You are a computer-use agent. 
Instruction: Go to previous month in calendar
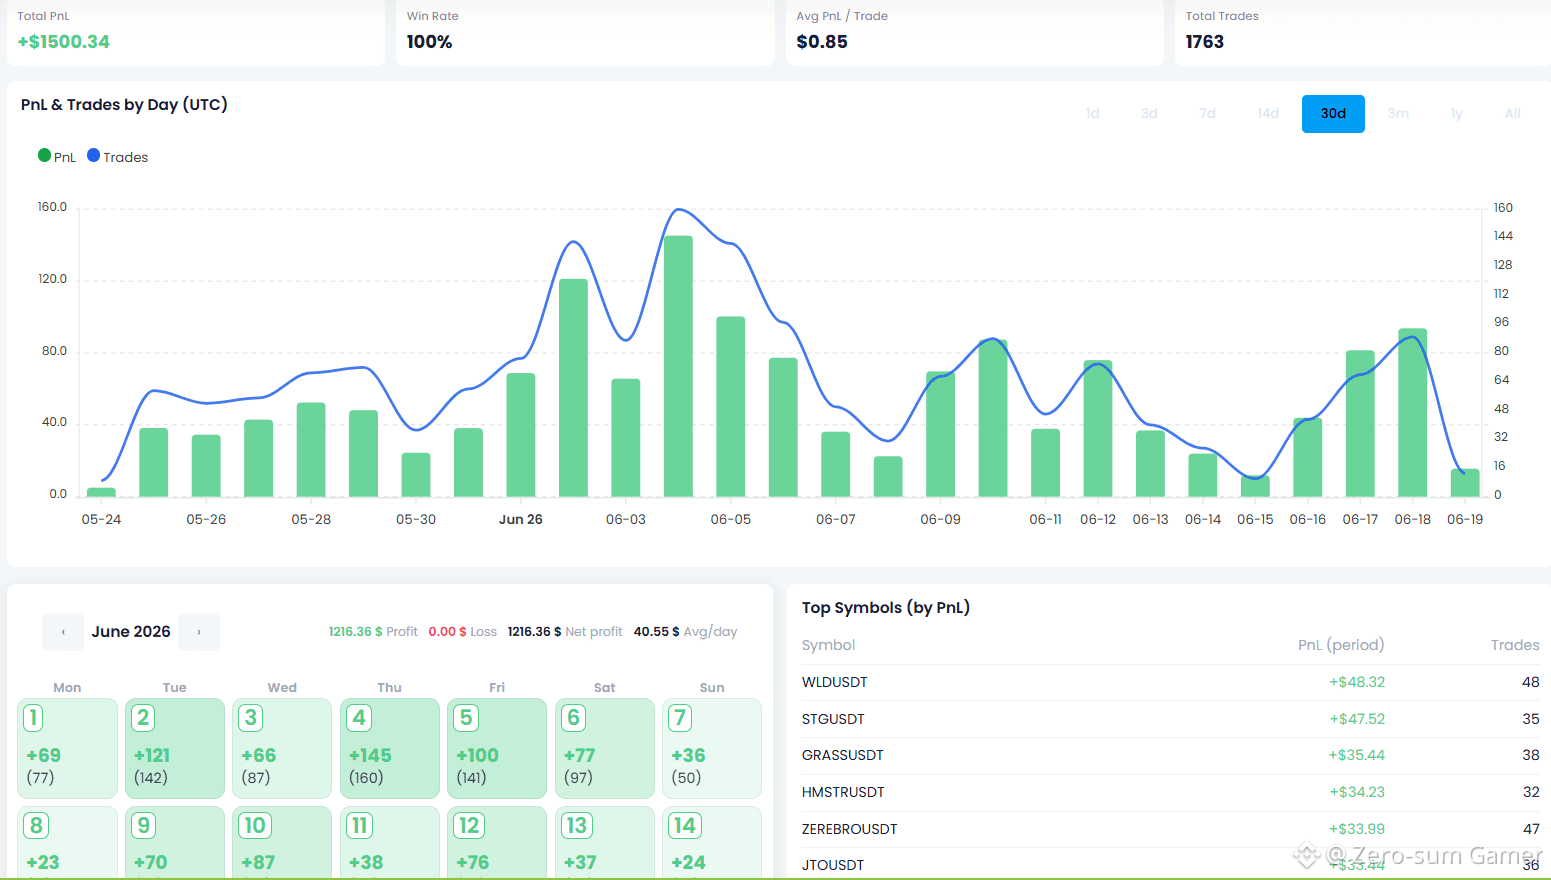(63, 632)
